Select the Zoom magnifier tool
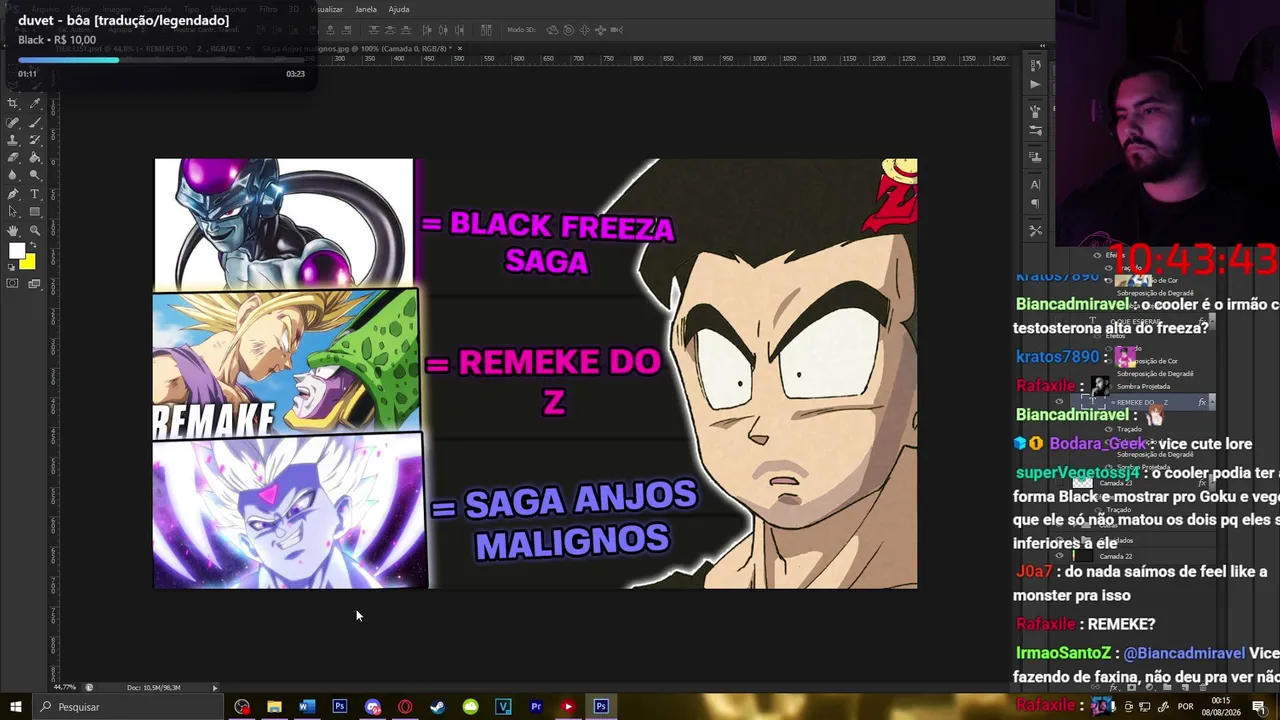This screenshot has width=1280, height=720. coord(35,230)
